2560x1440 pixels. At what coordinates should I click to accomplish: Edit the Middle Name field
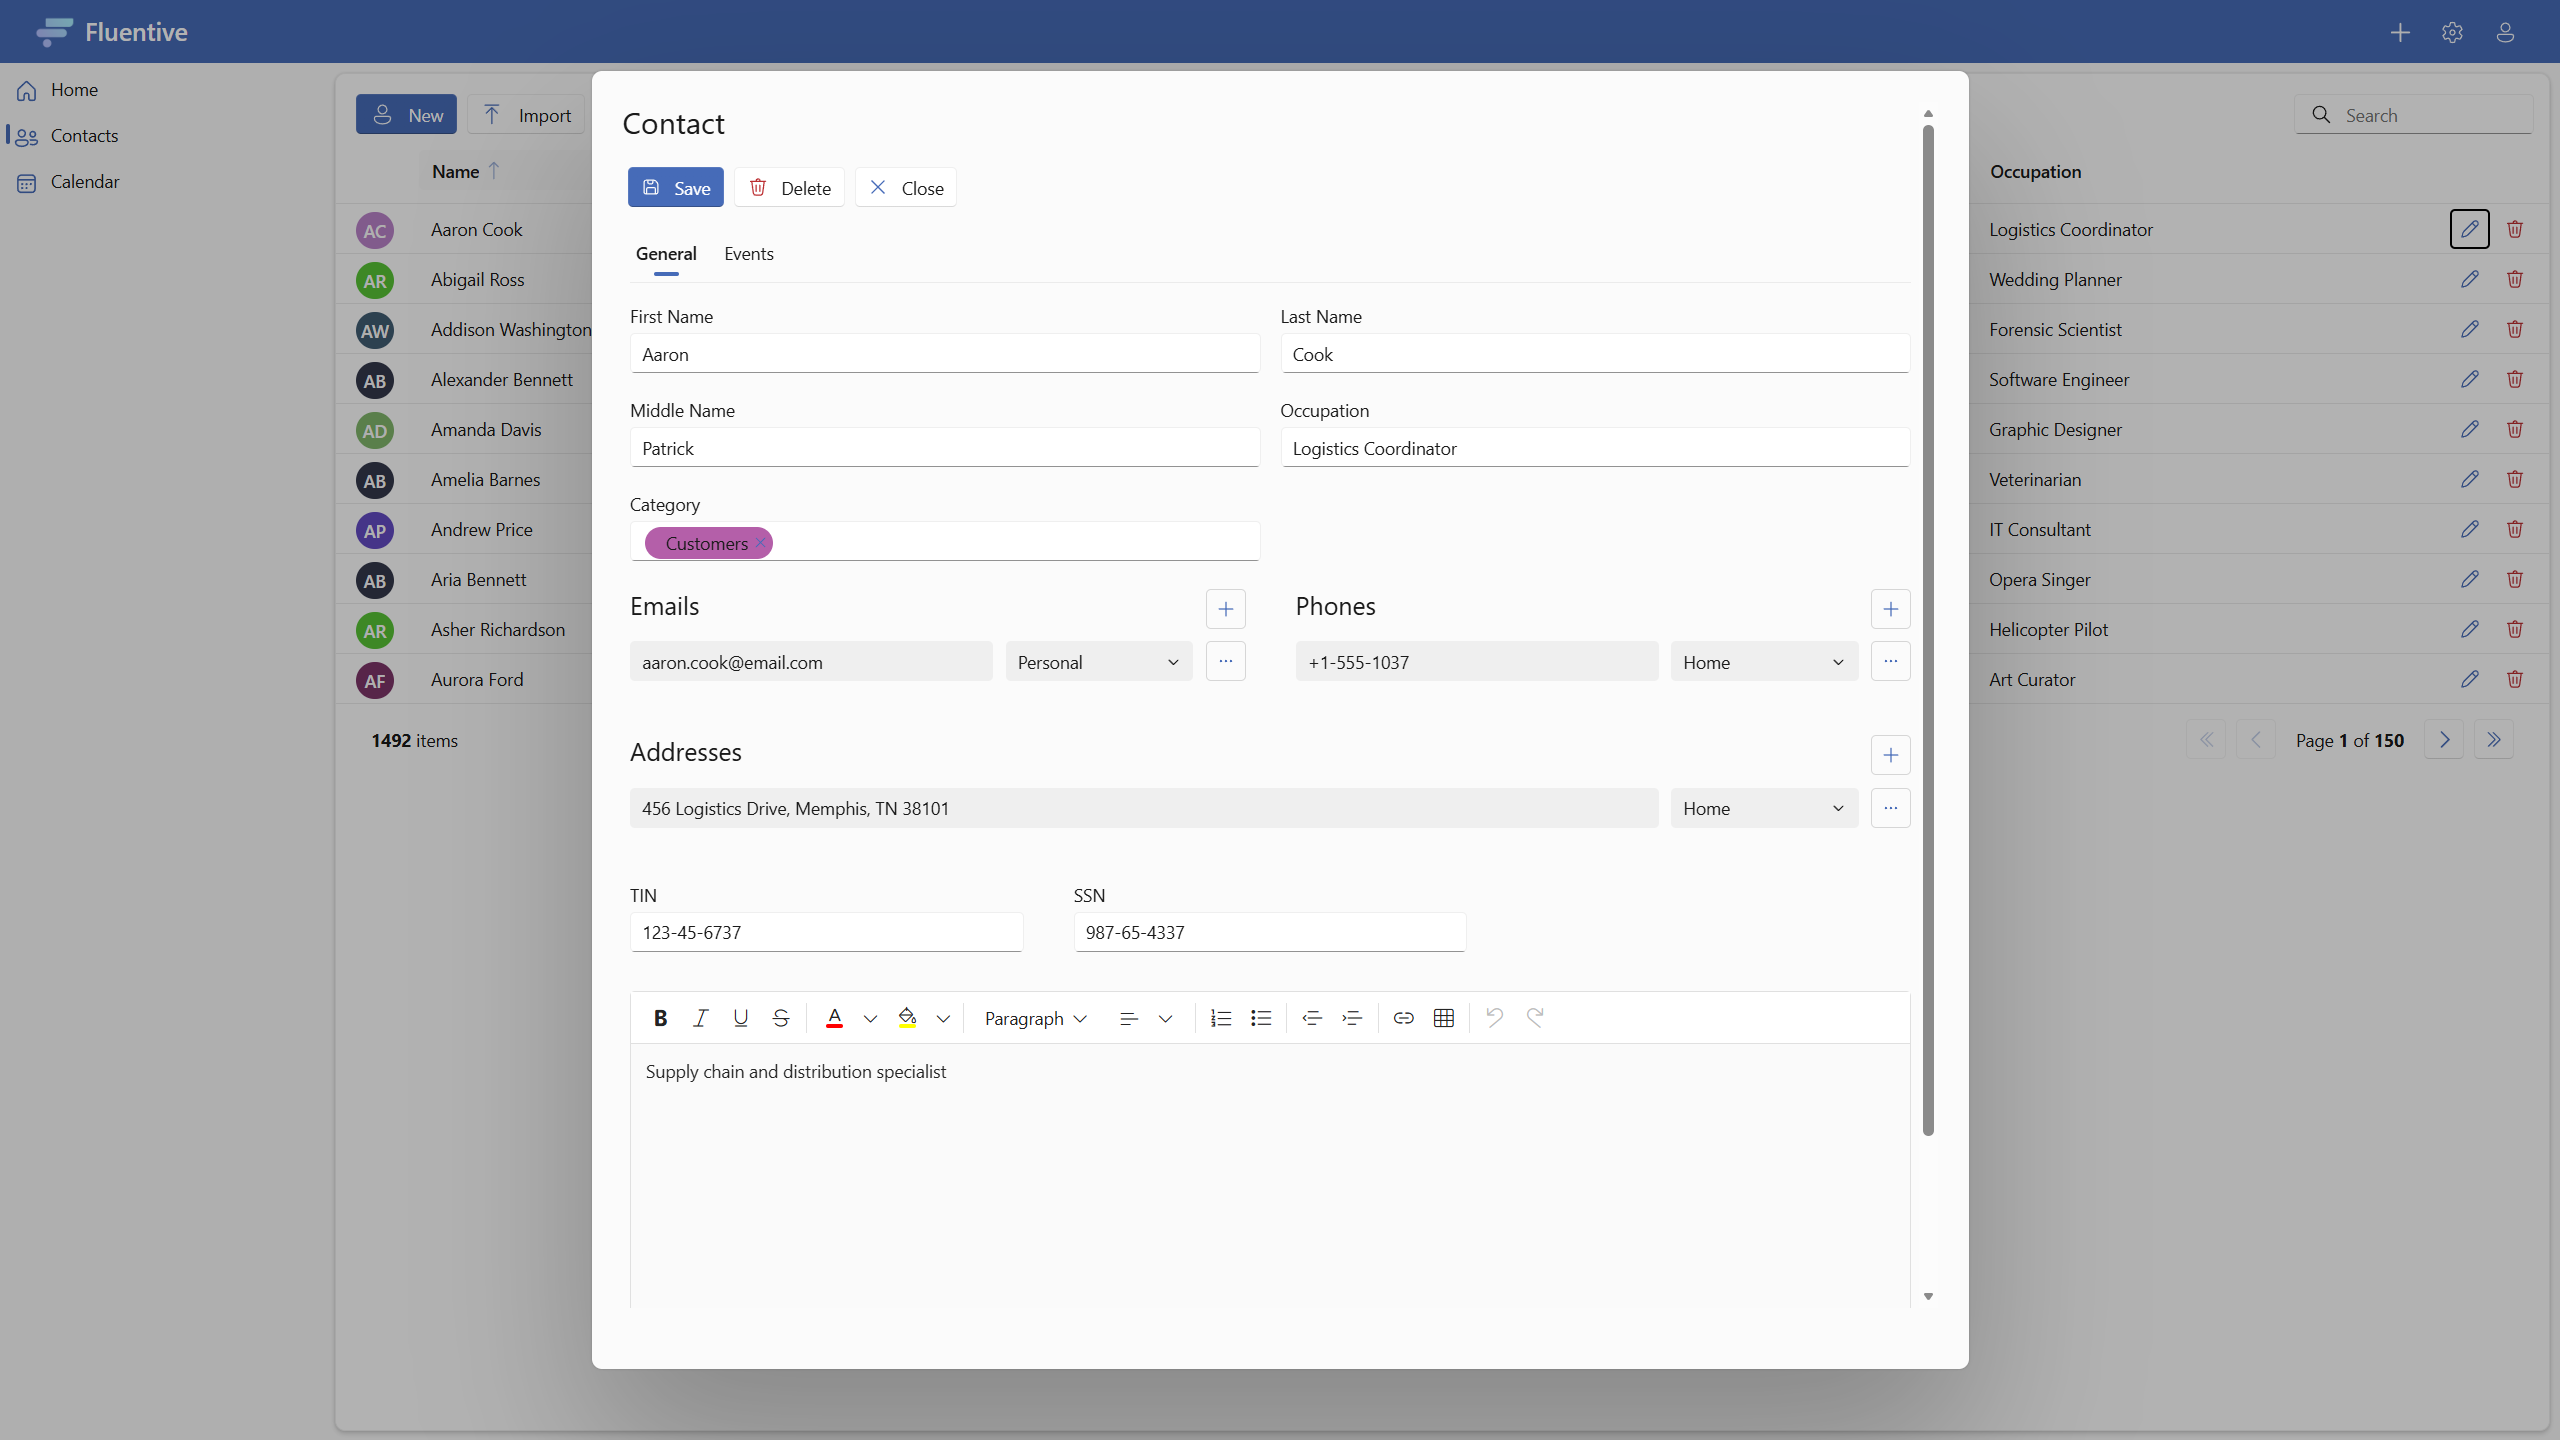945,448
